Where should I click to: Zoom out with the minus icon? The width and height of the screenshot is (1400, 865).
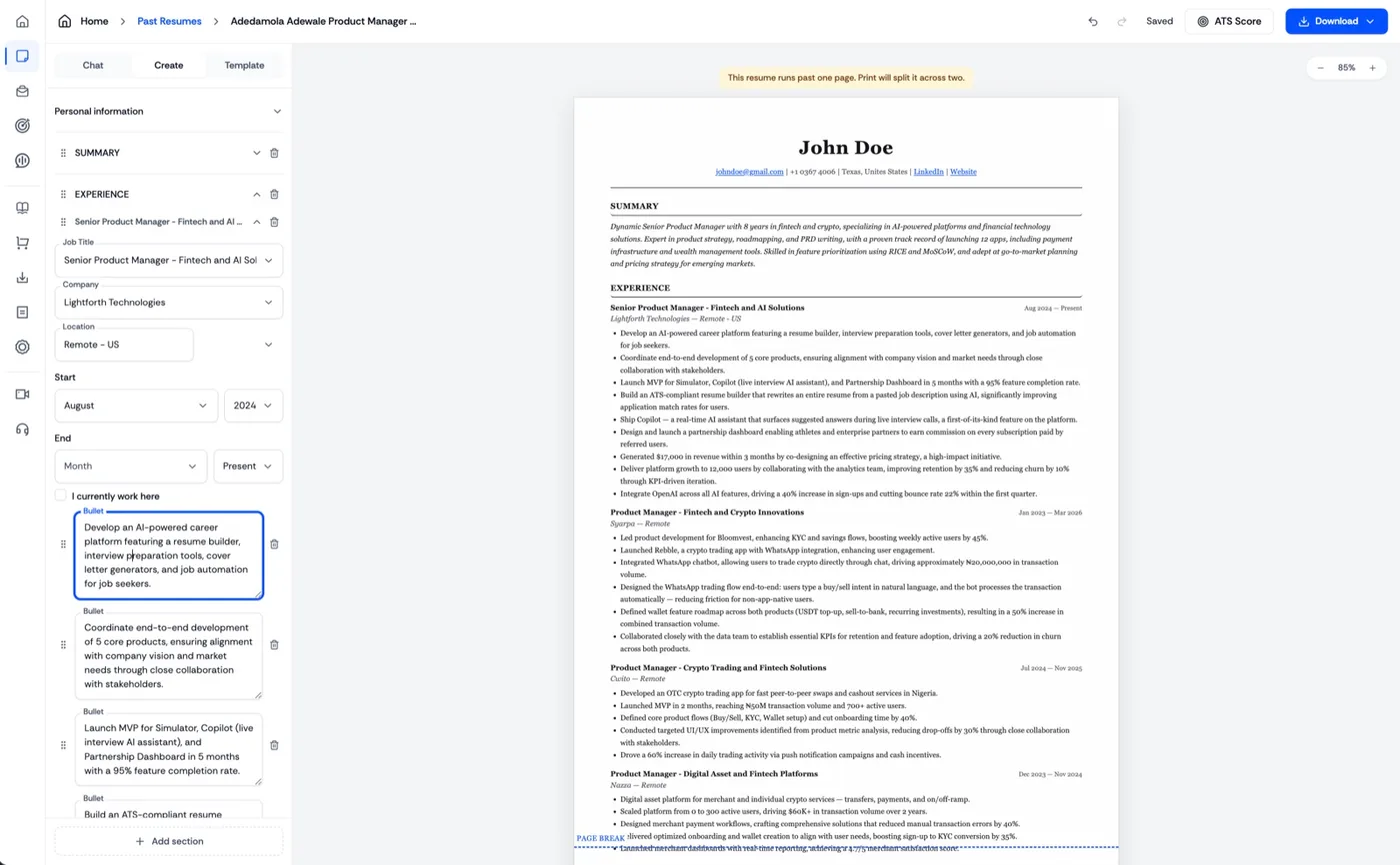(x=1320, y=68)
